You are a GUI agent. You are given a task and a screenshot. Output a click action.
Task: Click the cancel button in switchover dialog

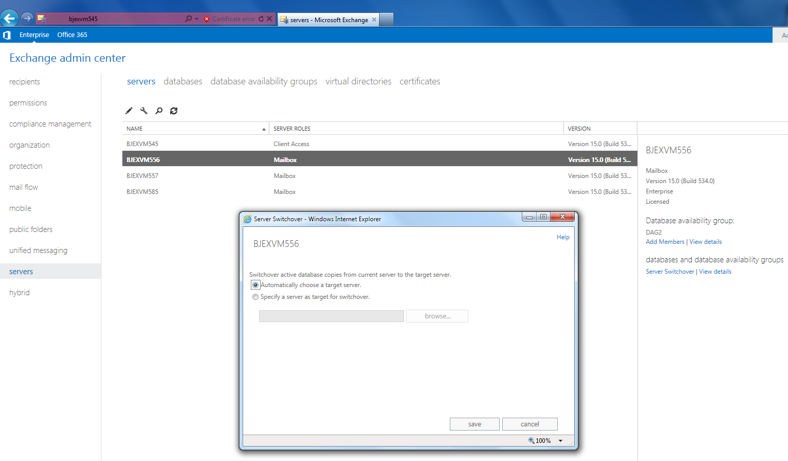tap(530, 424)
